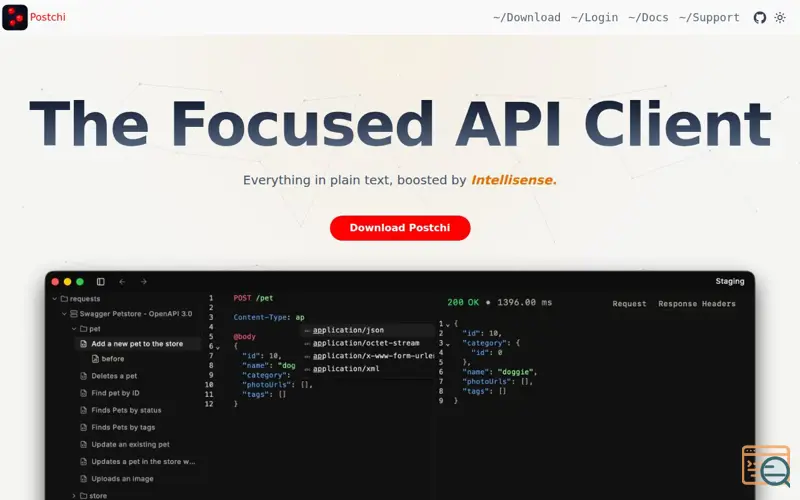
Task: Open 'Find pet by ID' request
Action: click(115, 393)
